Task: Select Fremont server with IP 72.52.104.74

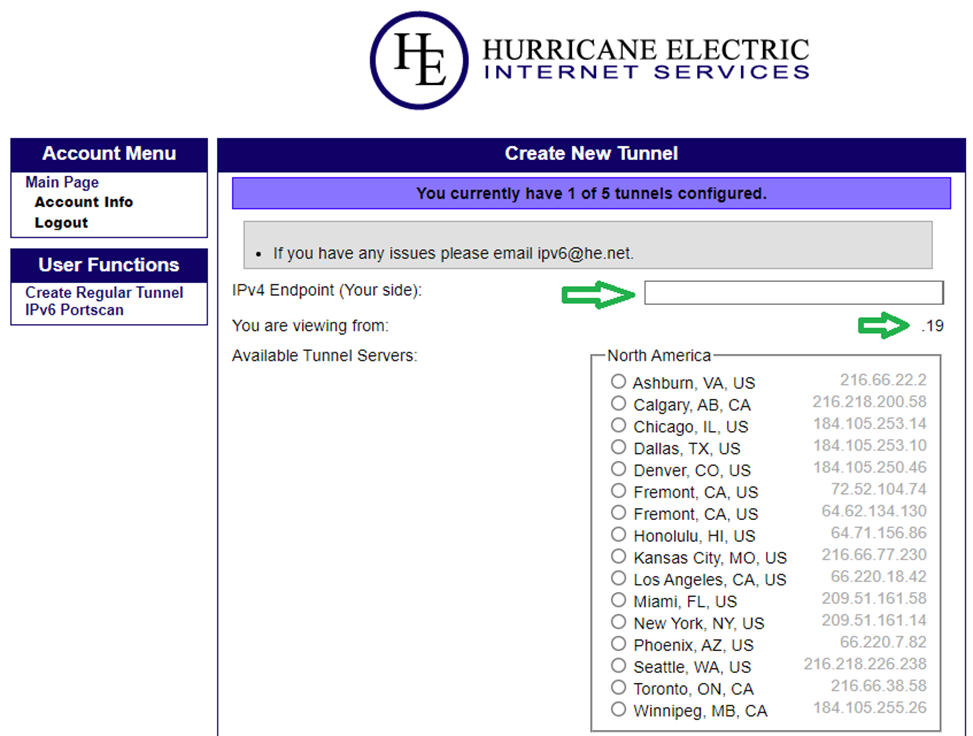Action: [x=618, y=490]
